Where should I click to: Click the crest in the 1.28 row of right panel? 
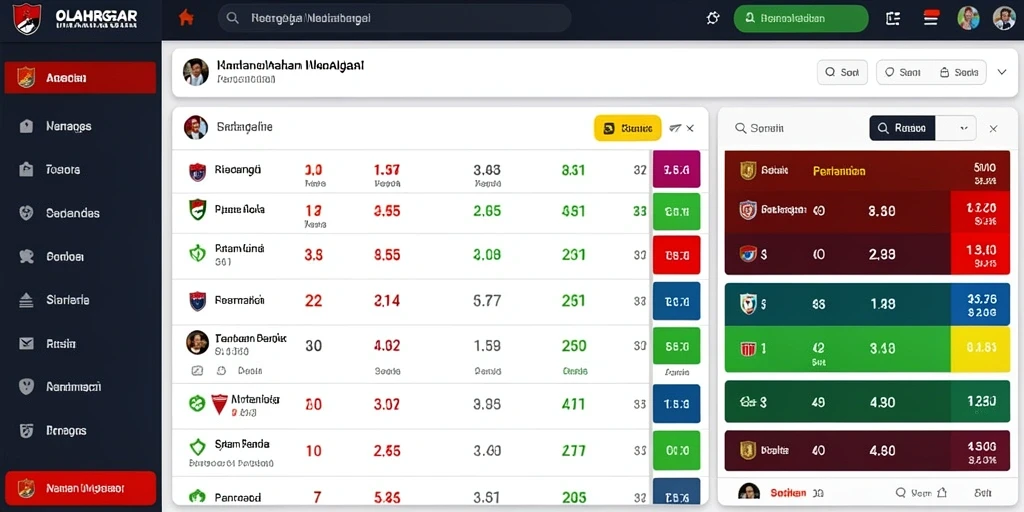click(x=748, y=304)
